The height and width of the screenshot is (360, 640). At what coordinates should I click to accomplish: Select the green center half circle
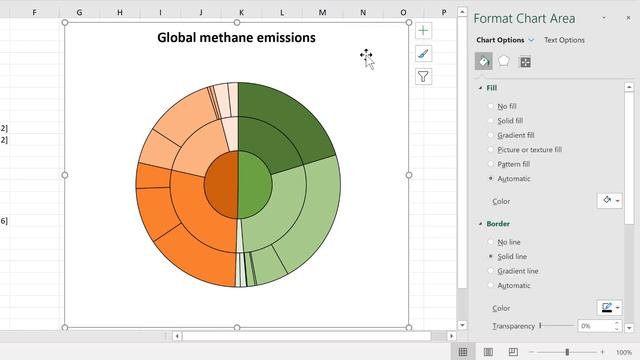255,184
